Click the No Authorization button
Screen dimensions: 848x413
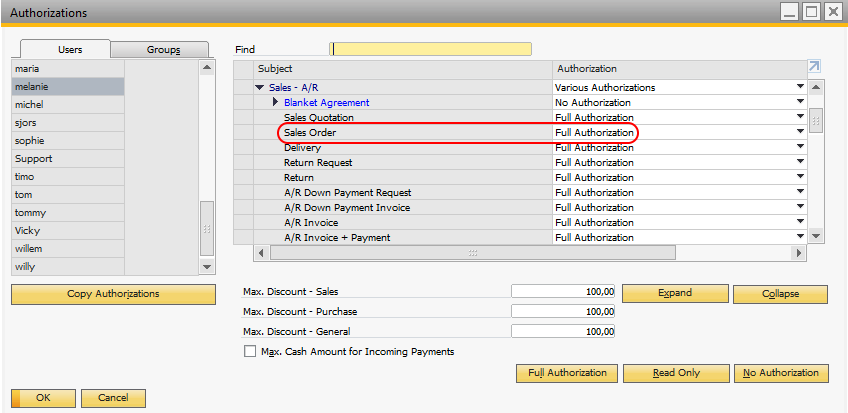click(x=781, y=373)
